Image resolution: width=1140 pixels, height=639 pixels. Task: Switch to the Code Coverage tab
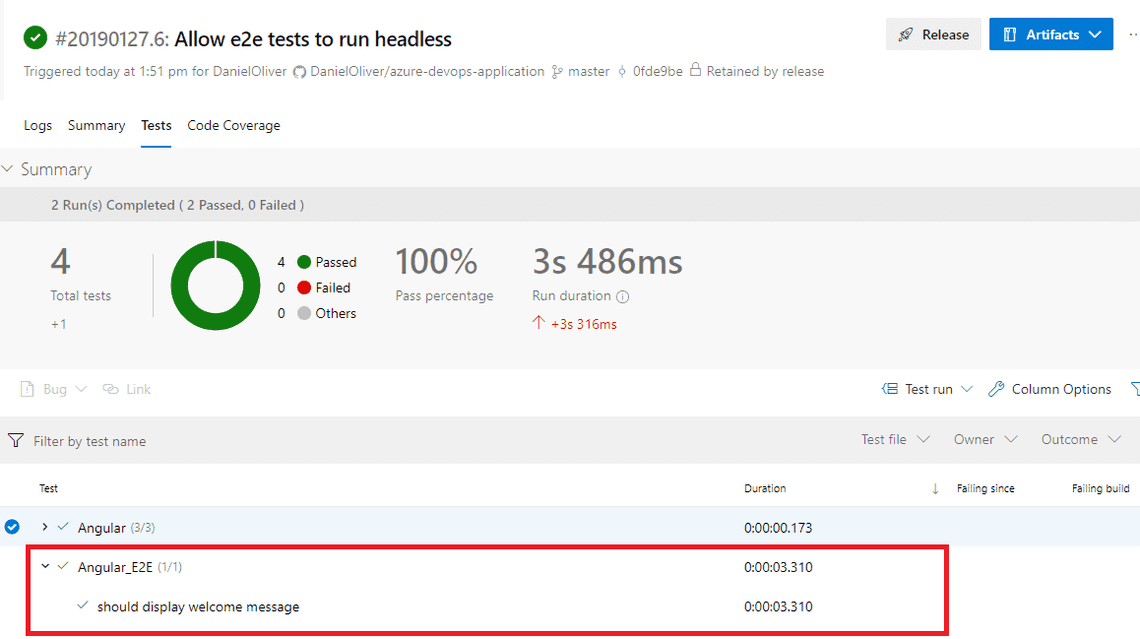[233, 125]
